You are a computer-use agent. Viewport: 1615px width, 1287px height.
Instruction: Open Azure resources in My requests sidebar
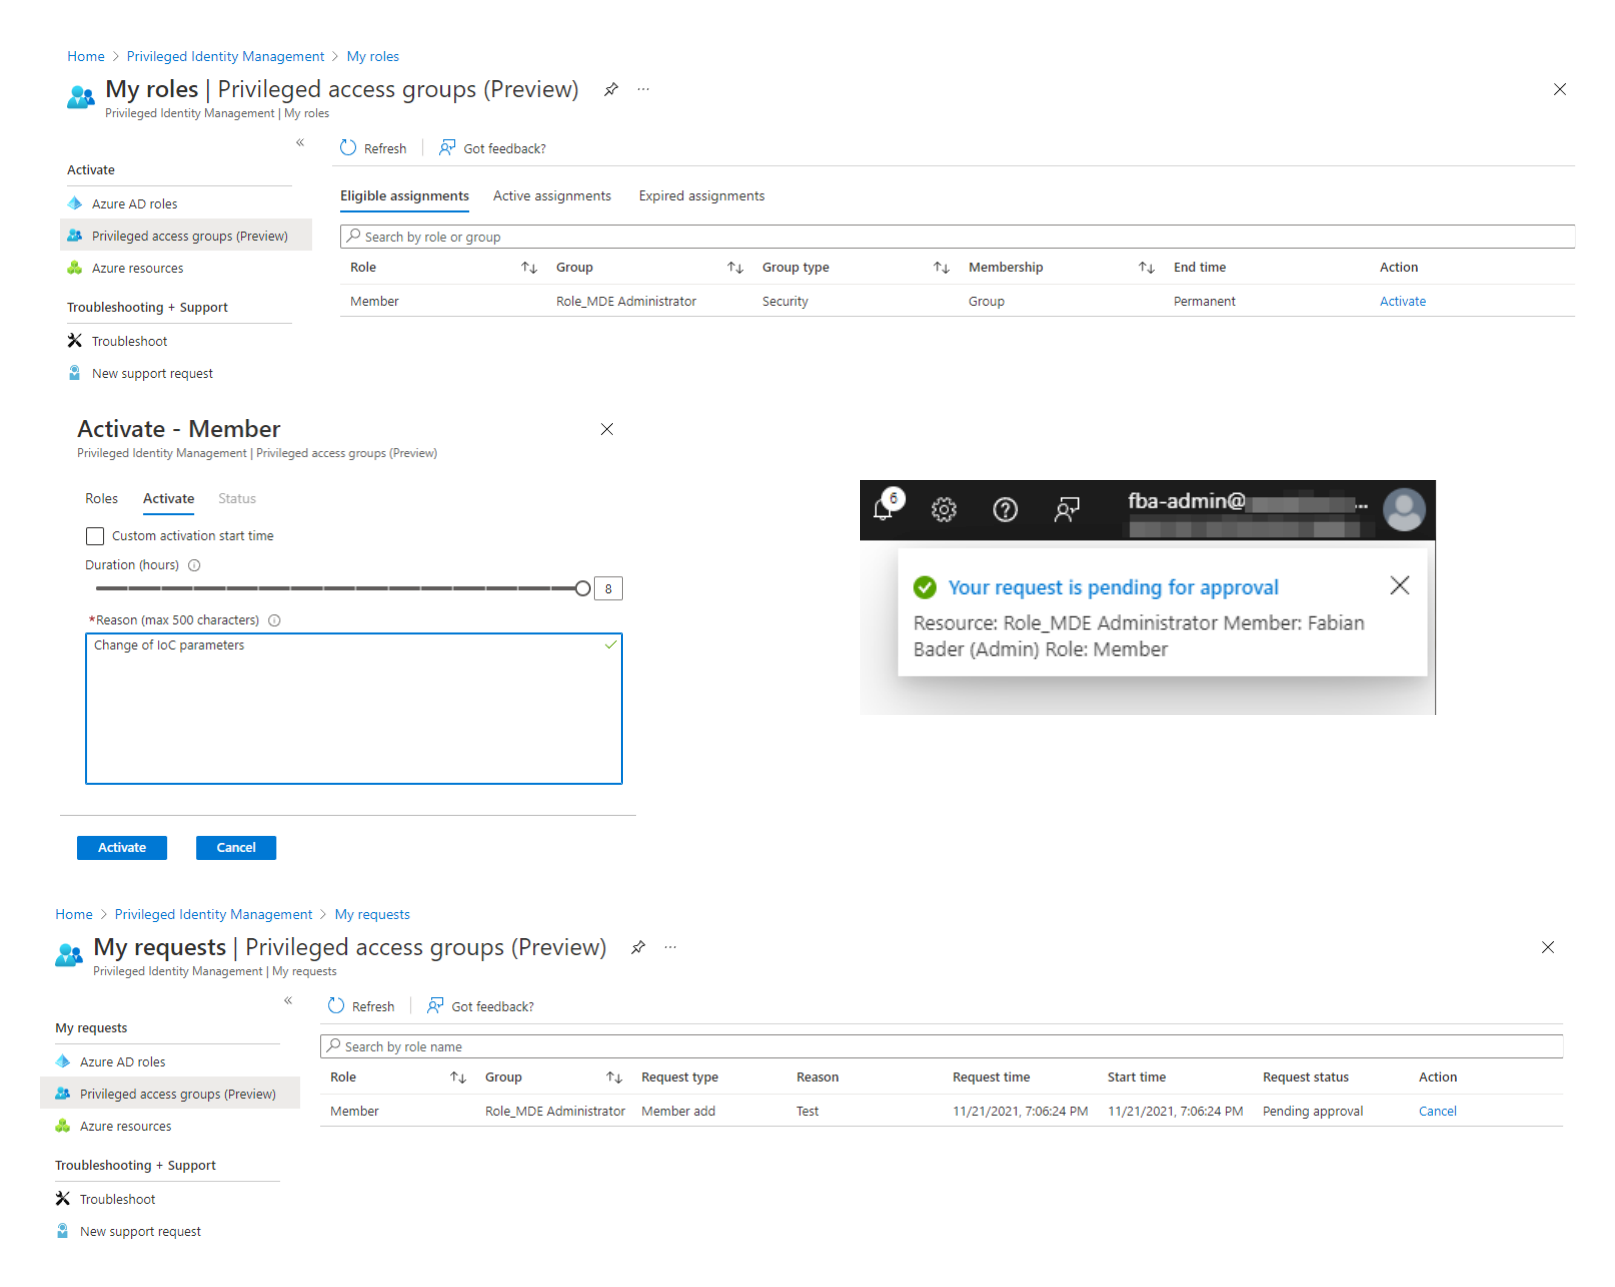coord(125,1125)
